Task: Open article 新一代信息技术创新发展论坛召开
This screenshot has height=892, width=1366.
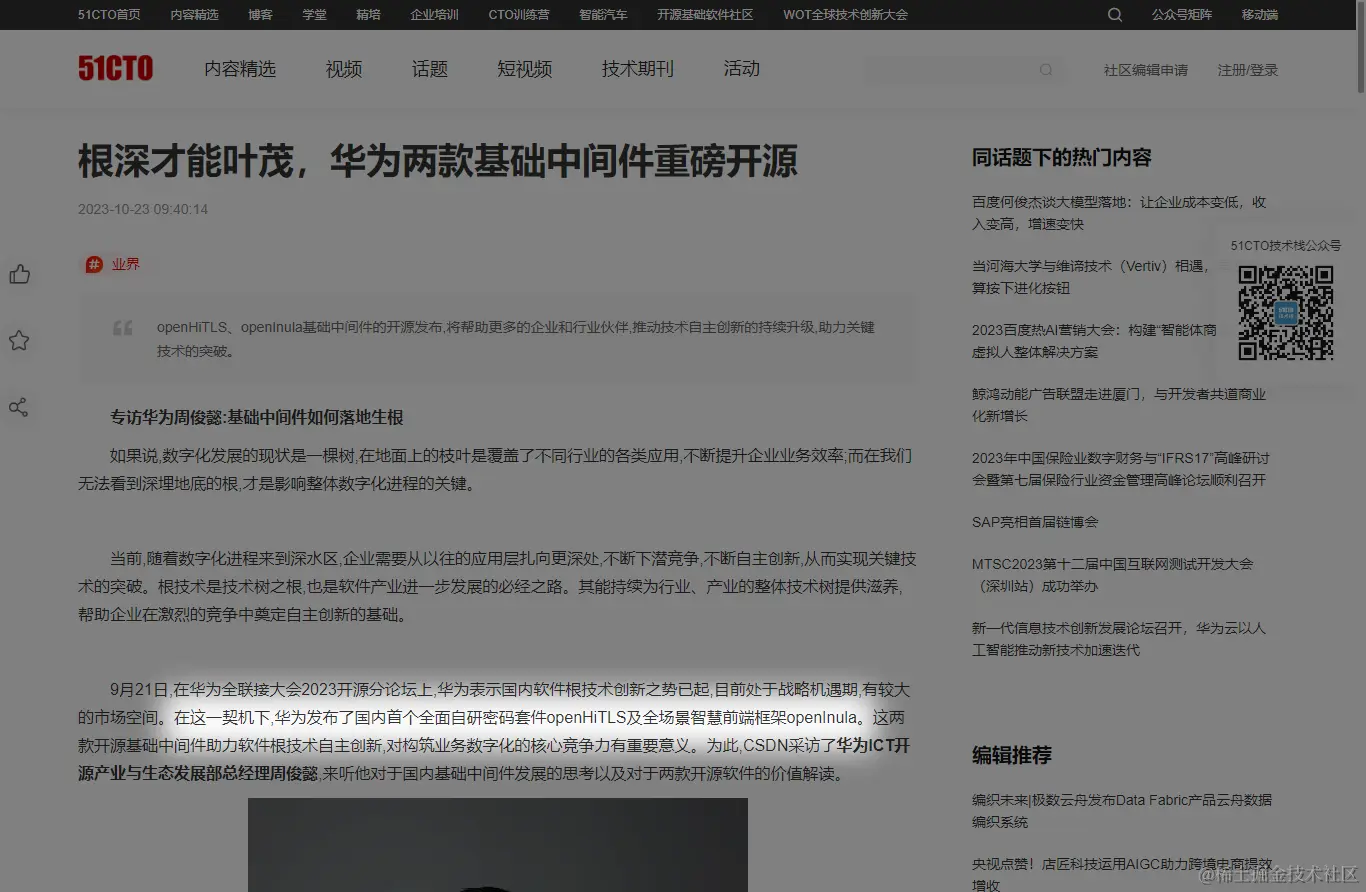Action: [x=1119, y=639]
